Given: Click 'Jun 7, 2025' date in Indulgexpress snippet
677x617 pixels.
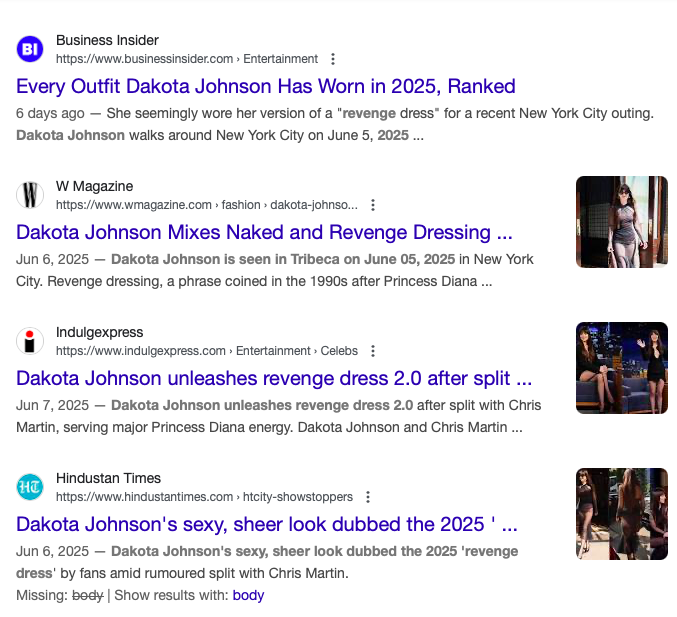Looking at the screenshot, I should point(52,405).
